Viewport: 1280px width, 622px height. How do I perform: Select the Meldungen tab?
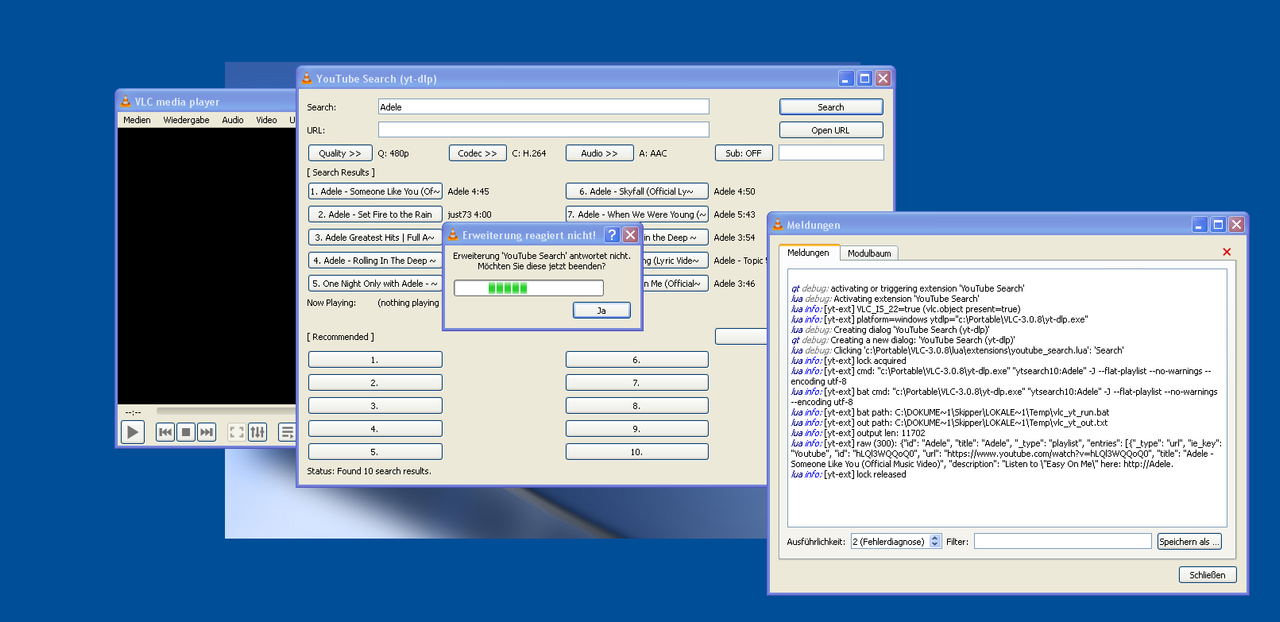click(808, 253)
